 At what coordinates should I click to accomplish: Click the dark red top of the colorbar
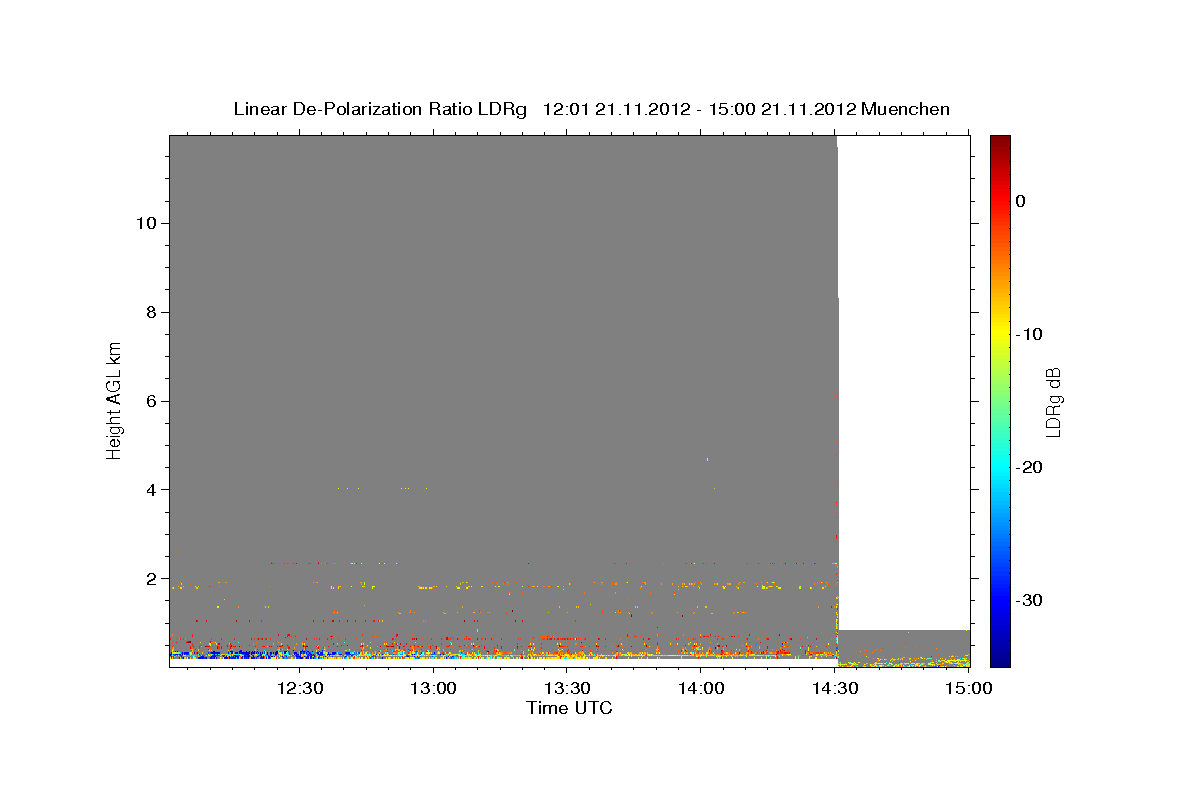(x=1000, y=141)
